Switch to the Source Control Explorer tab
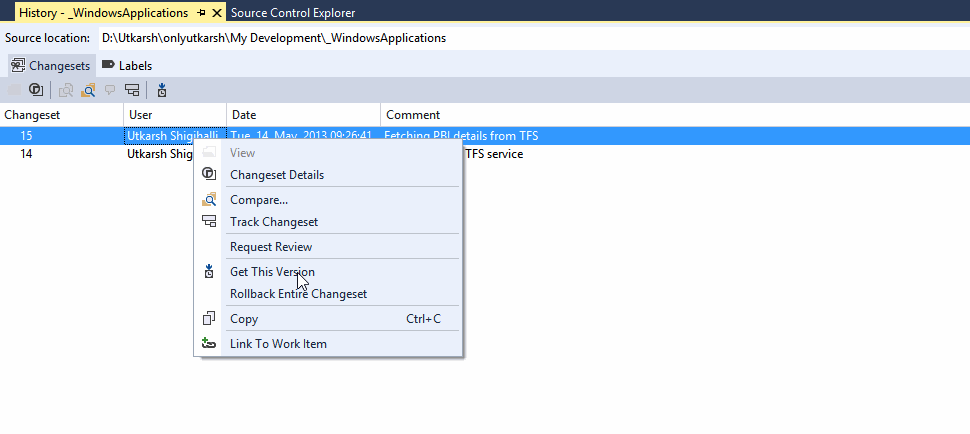 tap(292, 13)
